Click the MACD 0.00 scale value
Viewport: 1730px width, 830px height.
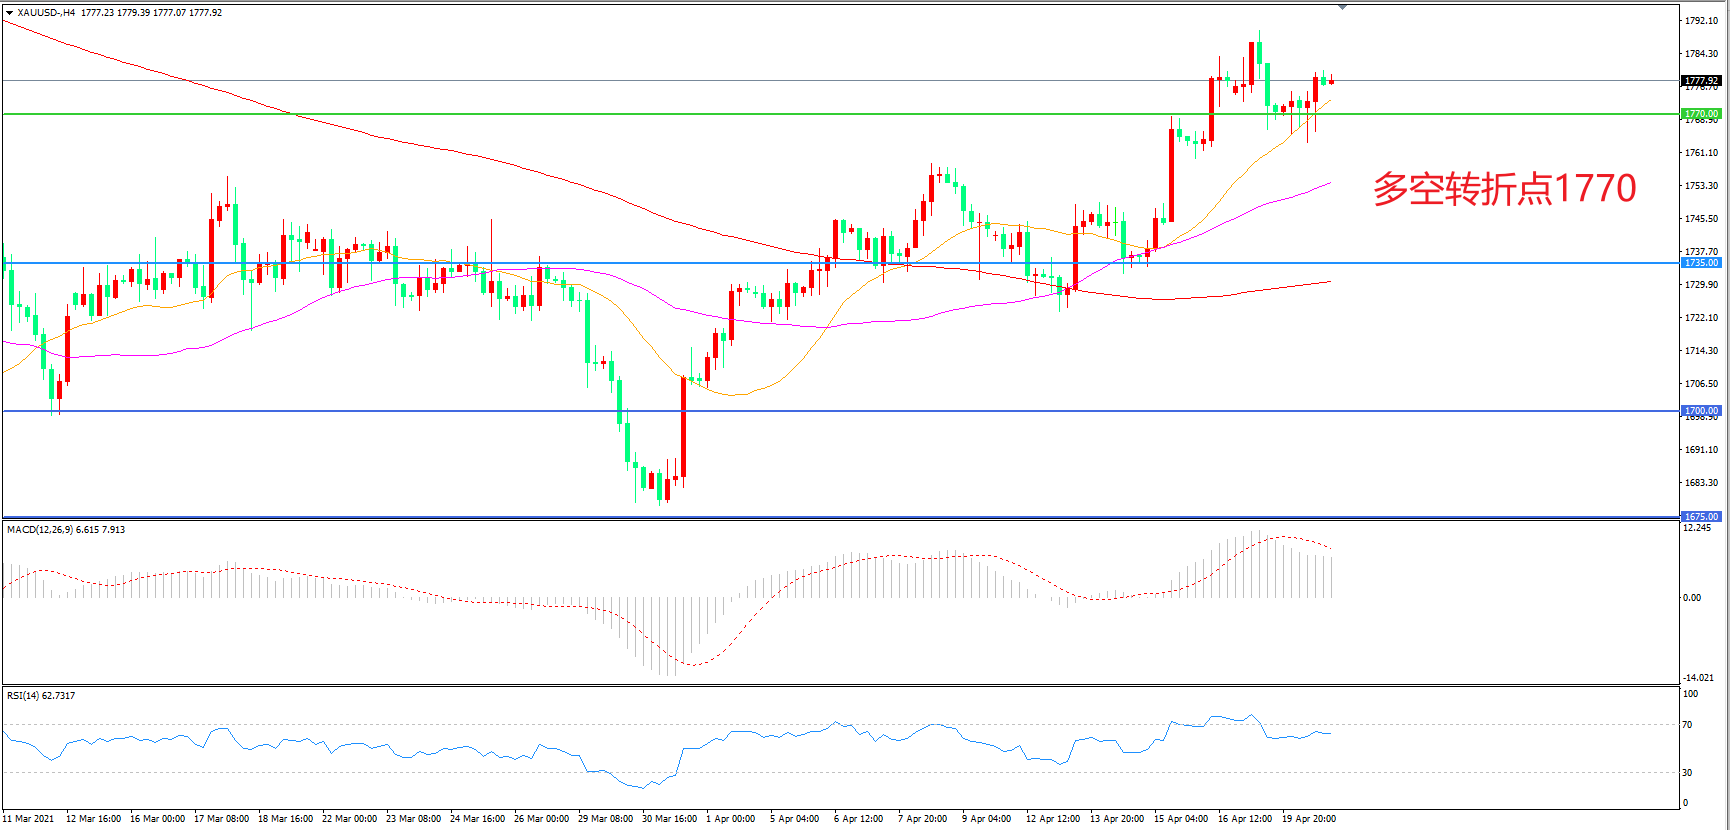(x=1692, y=598)
